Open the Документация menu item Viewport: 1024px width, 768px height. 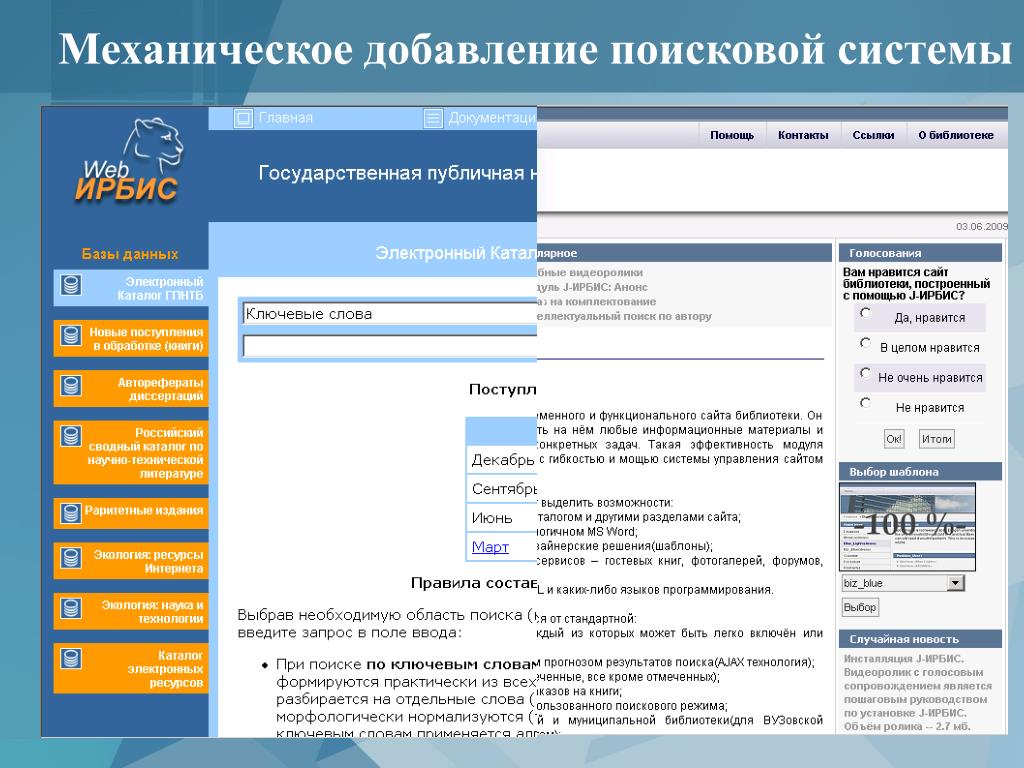click(x=492, y=118)
